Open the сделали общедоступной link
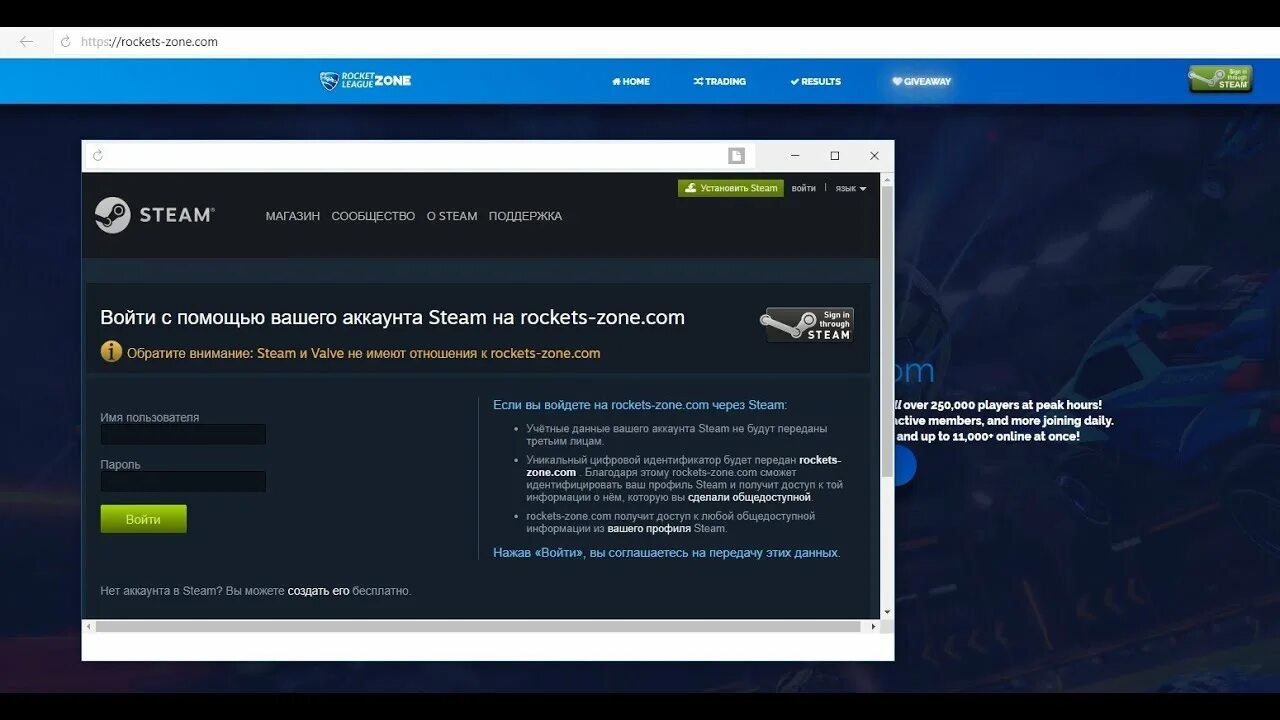 point(750,497)
